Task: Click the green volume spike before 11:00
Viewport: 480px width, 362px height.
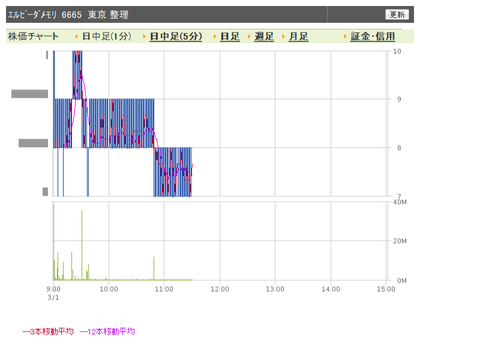Action: (154, 268)
